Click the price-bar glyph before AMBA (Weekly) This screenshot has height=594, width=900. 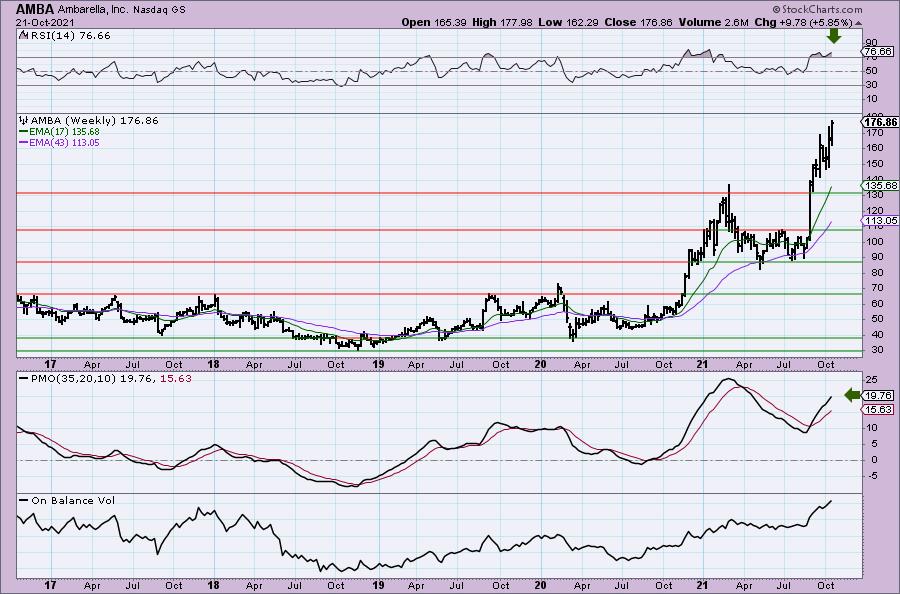click(x=24, y=121)
